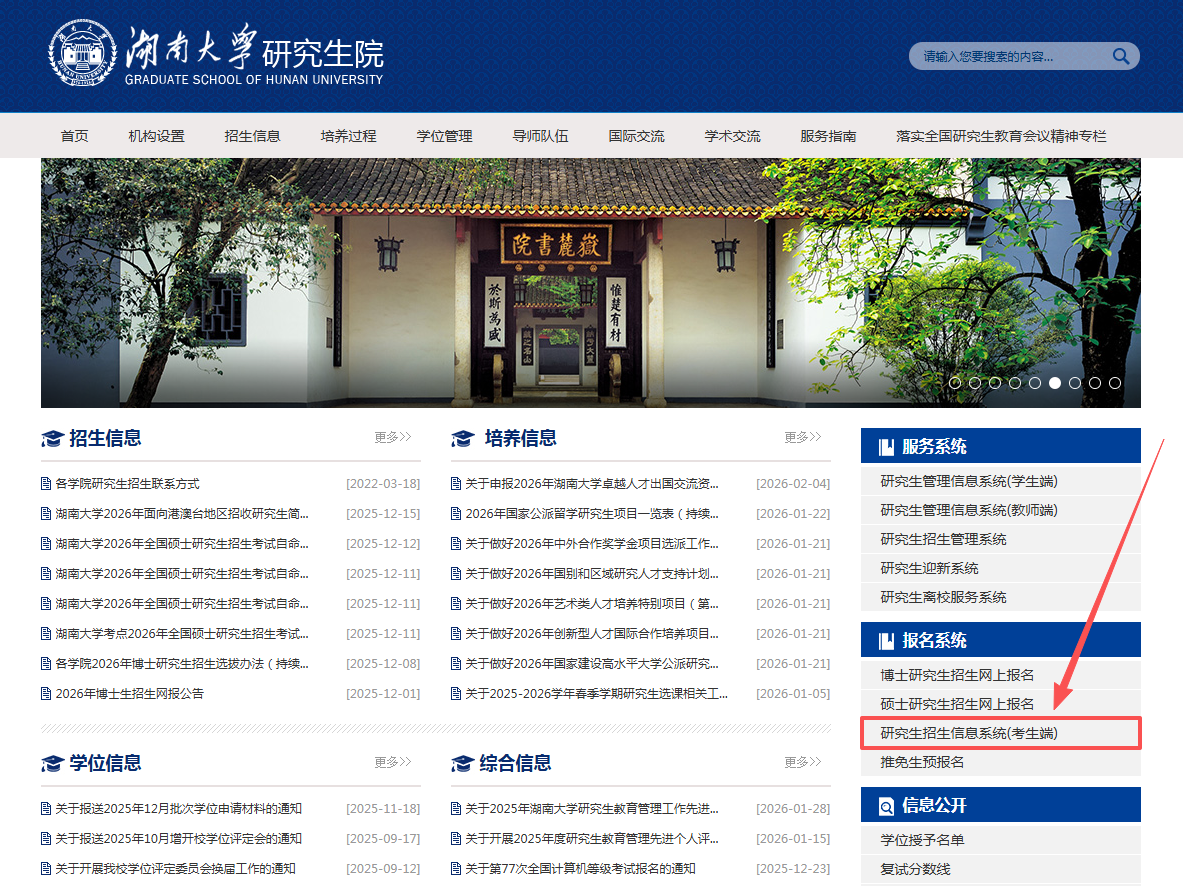Select the highlighted sixth carousel dot

click(x=1055, y=383)
